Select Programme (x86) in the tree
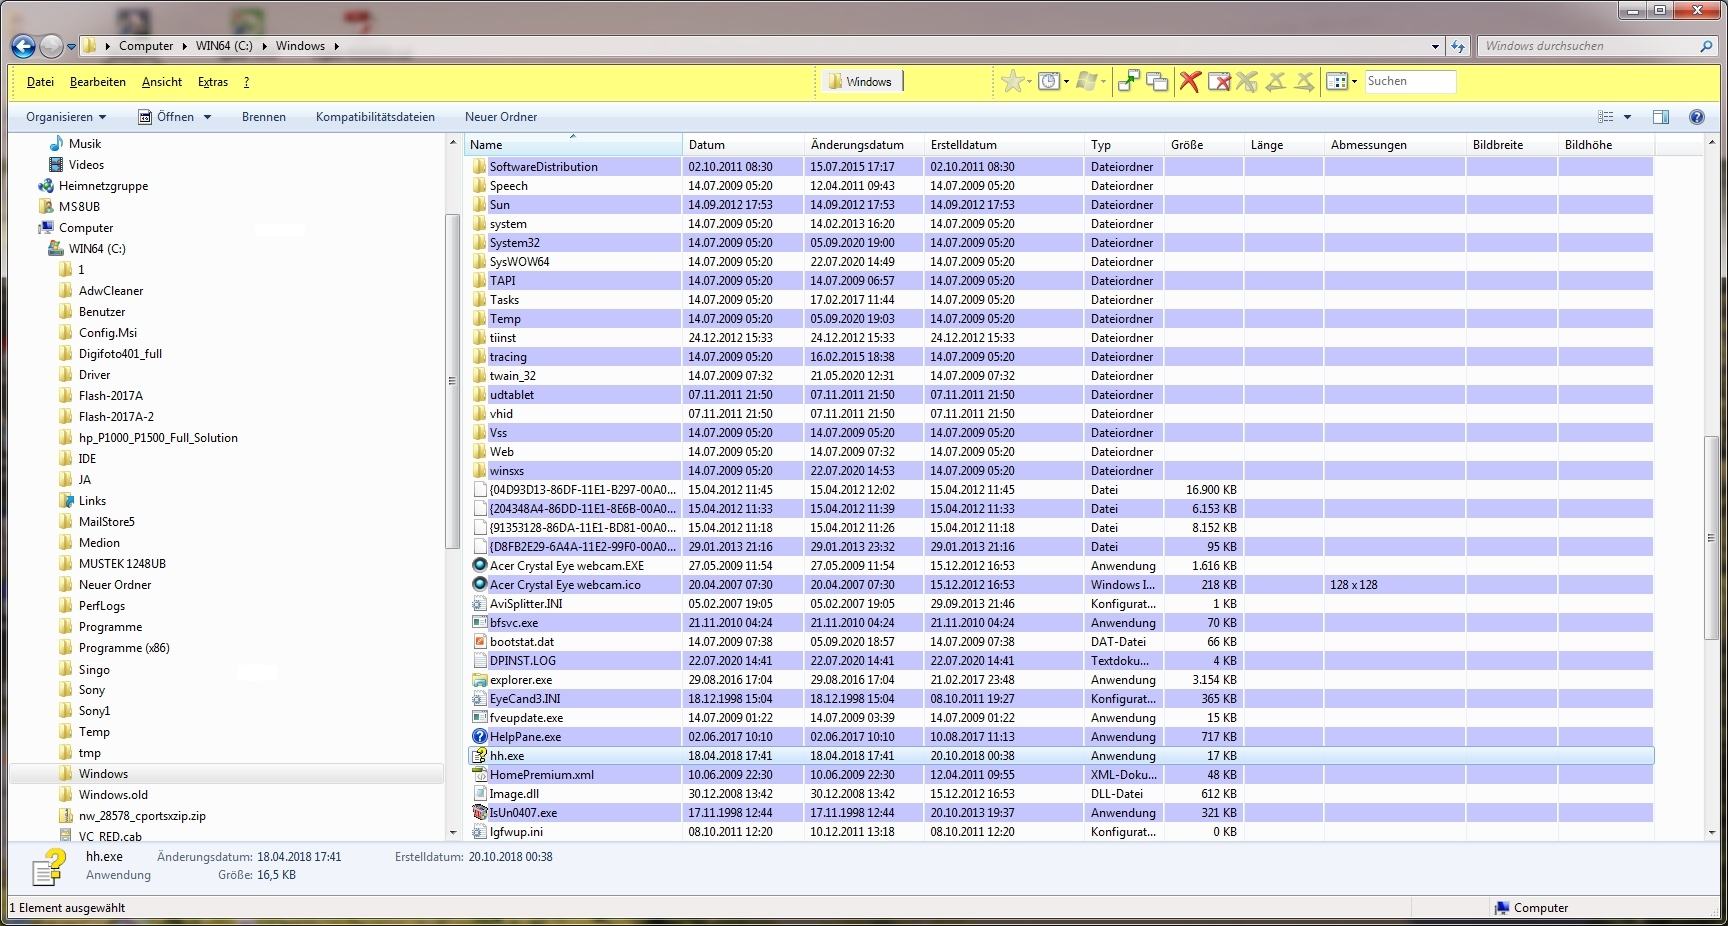Image resolution: width=1728 pixels, height=926 pixels. tap(124, 648)
